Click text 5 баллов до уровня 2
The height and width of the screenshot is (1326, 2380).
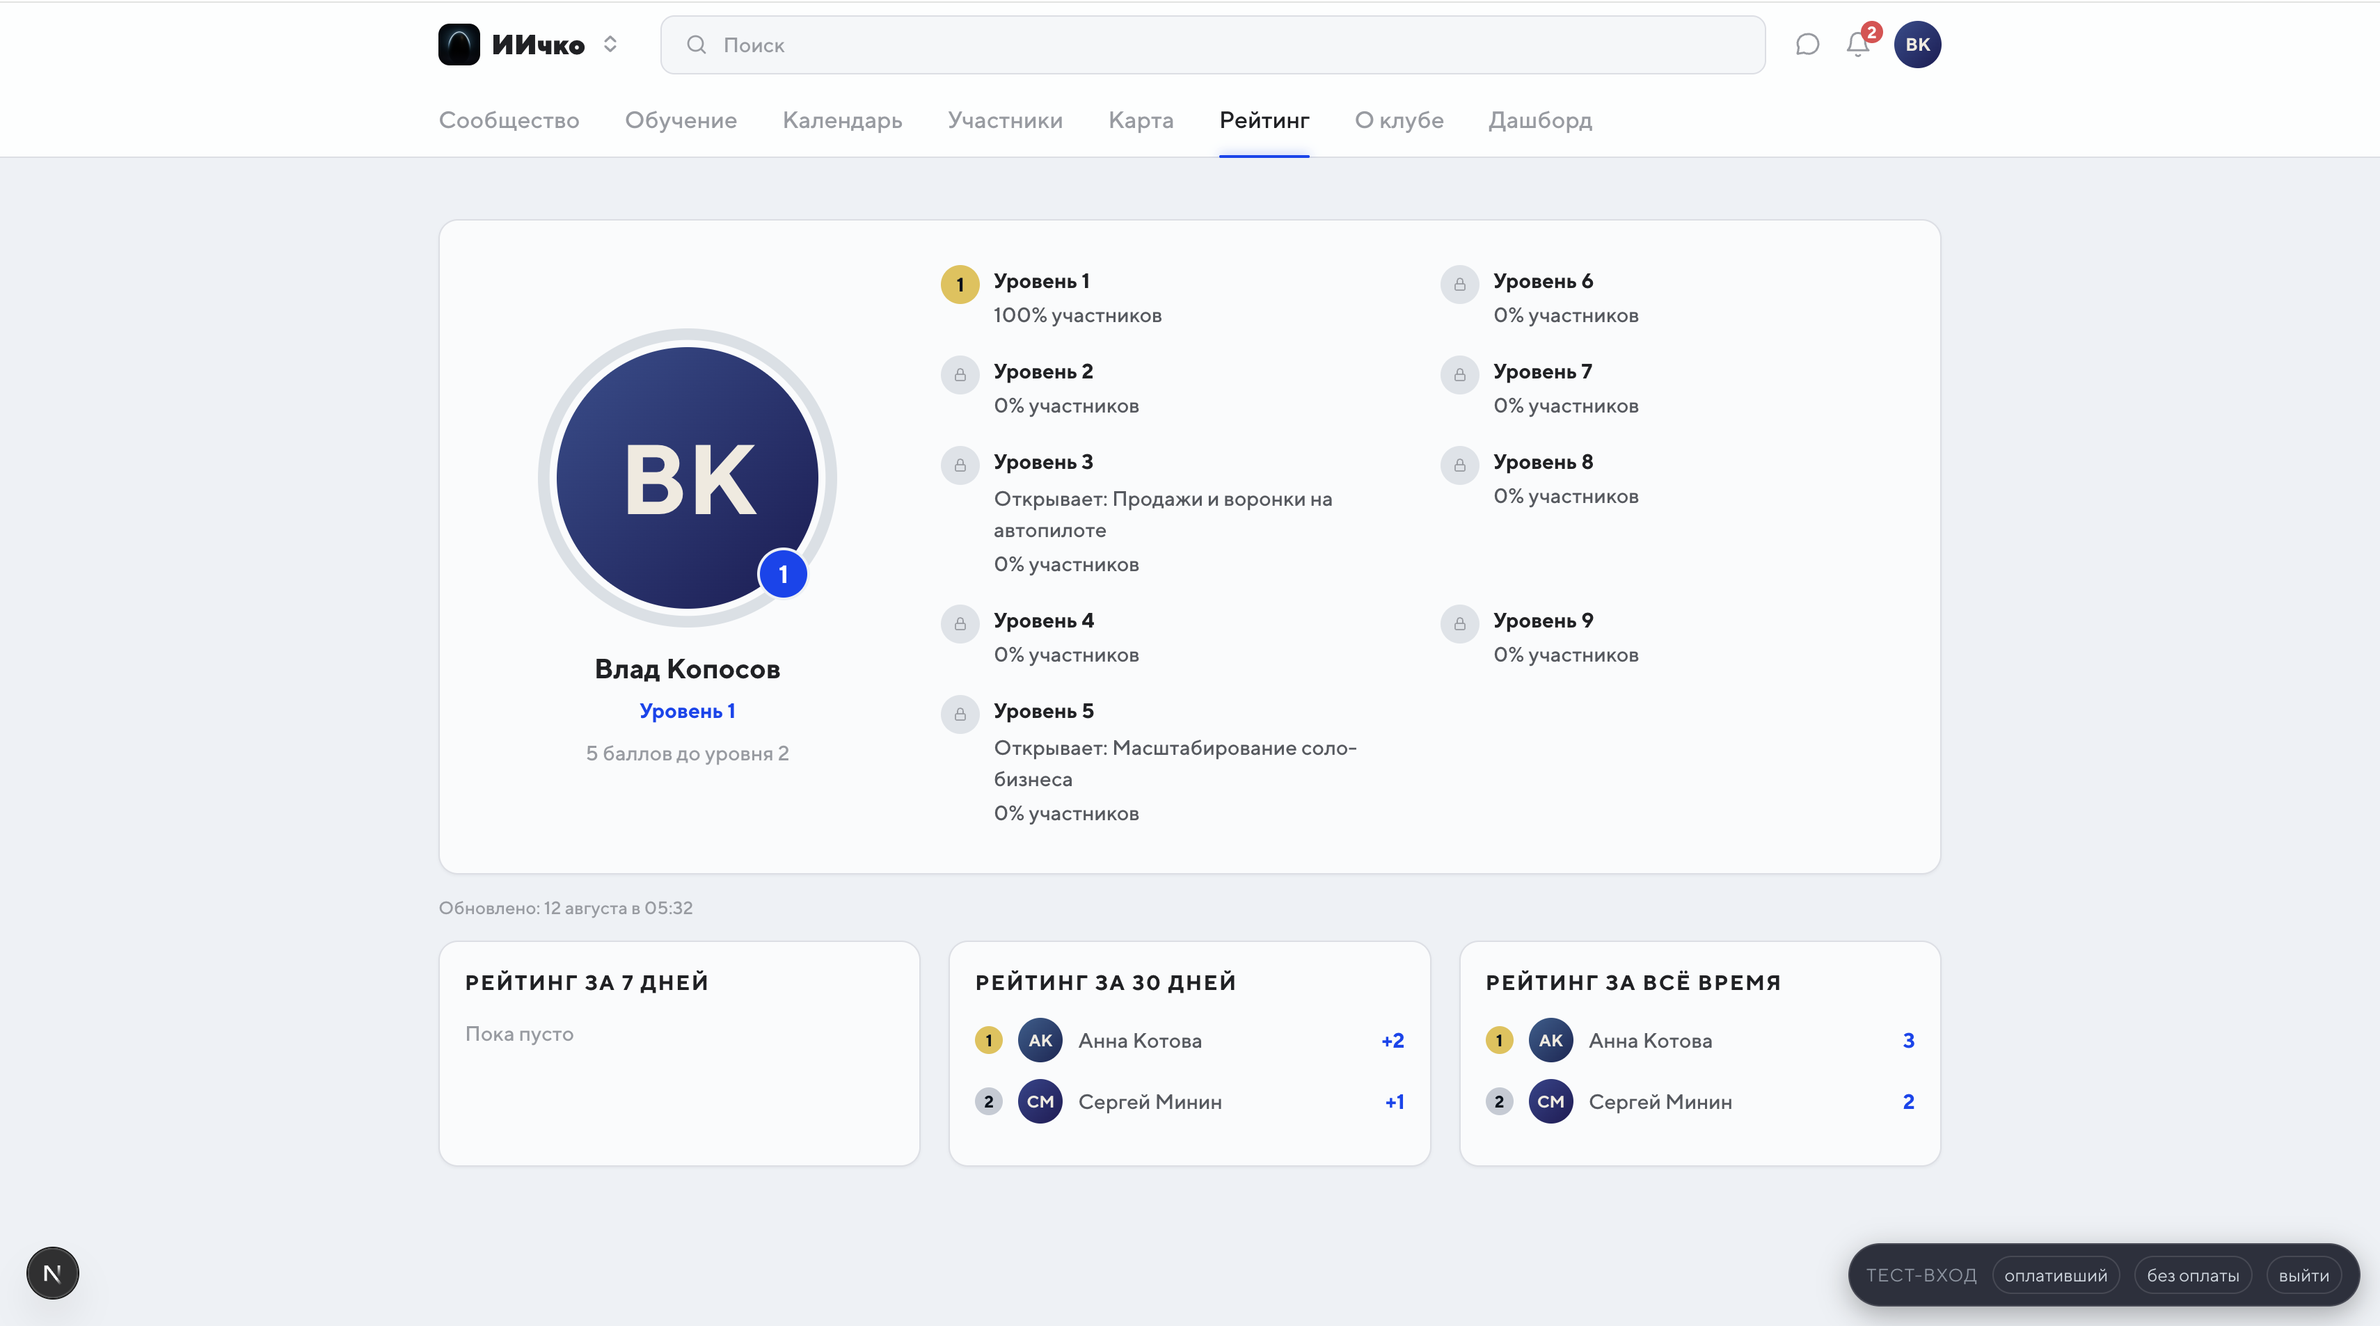pos(687,753)
